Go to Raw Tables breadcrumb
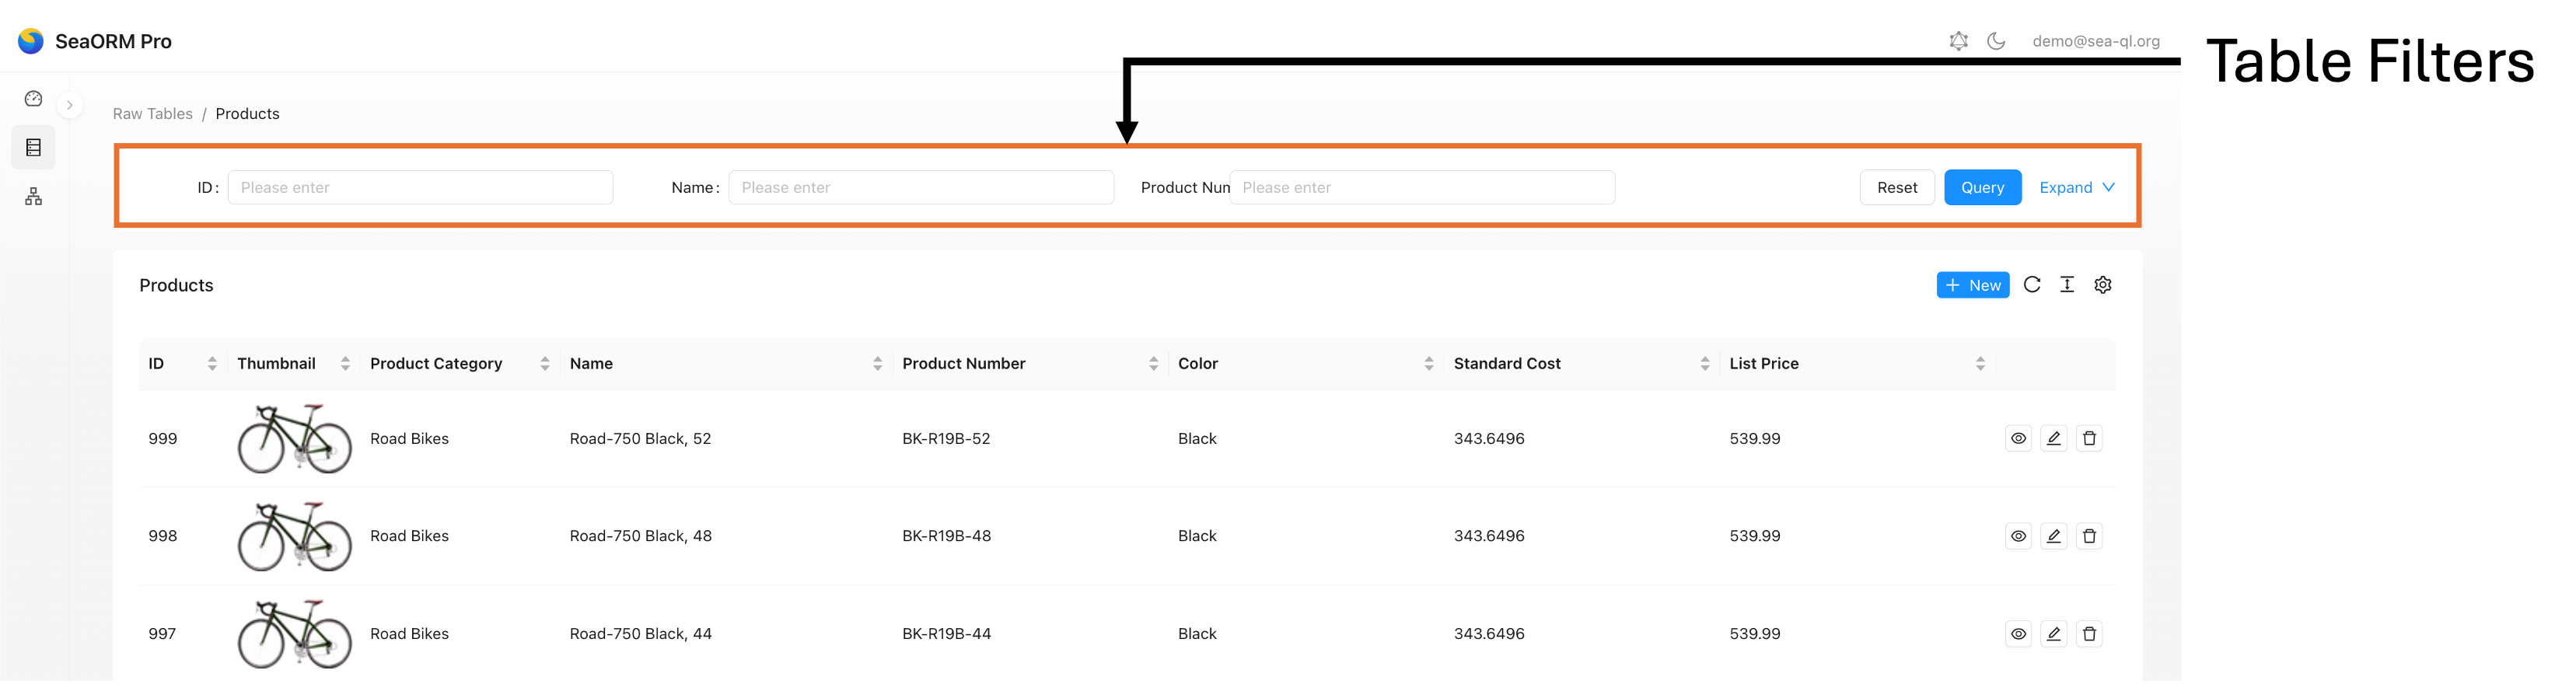The width and height of the screenshot is (2576, 684). (153, 114)
